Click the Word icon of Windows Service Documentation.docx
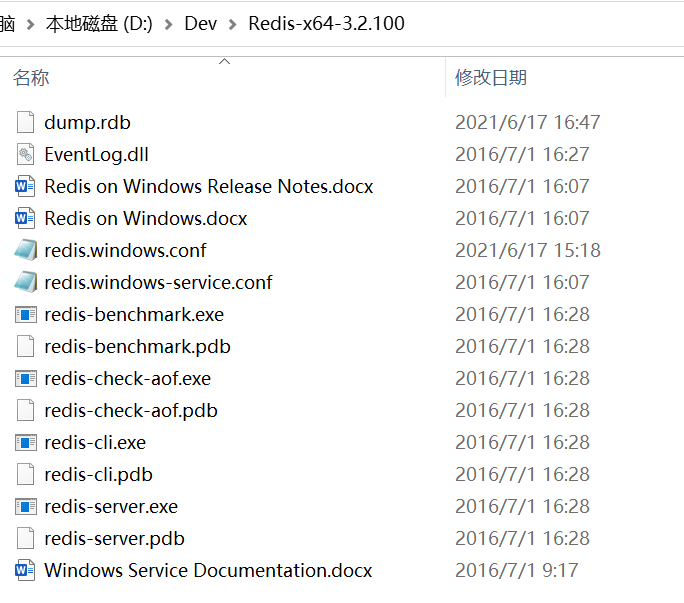The height and width of the screenshot is (603, 684). (x=25, y=570)
